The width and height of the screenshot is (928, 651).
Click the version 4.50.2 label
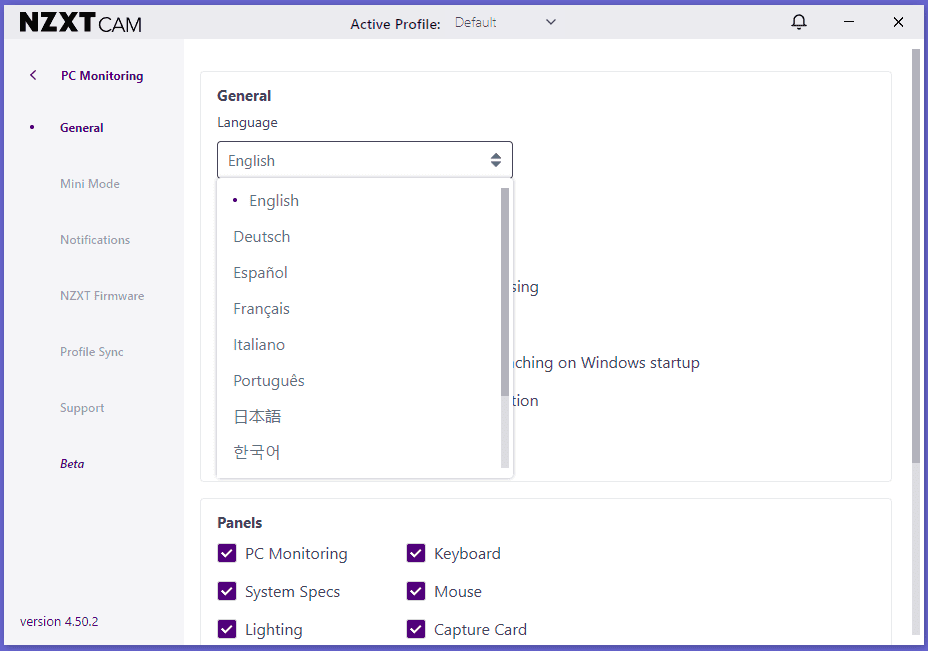59,621
